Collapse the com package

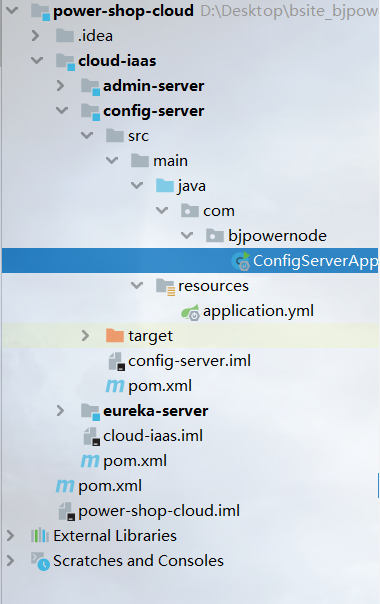click(x=162, y=211)
